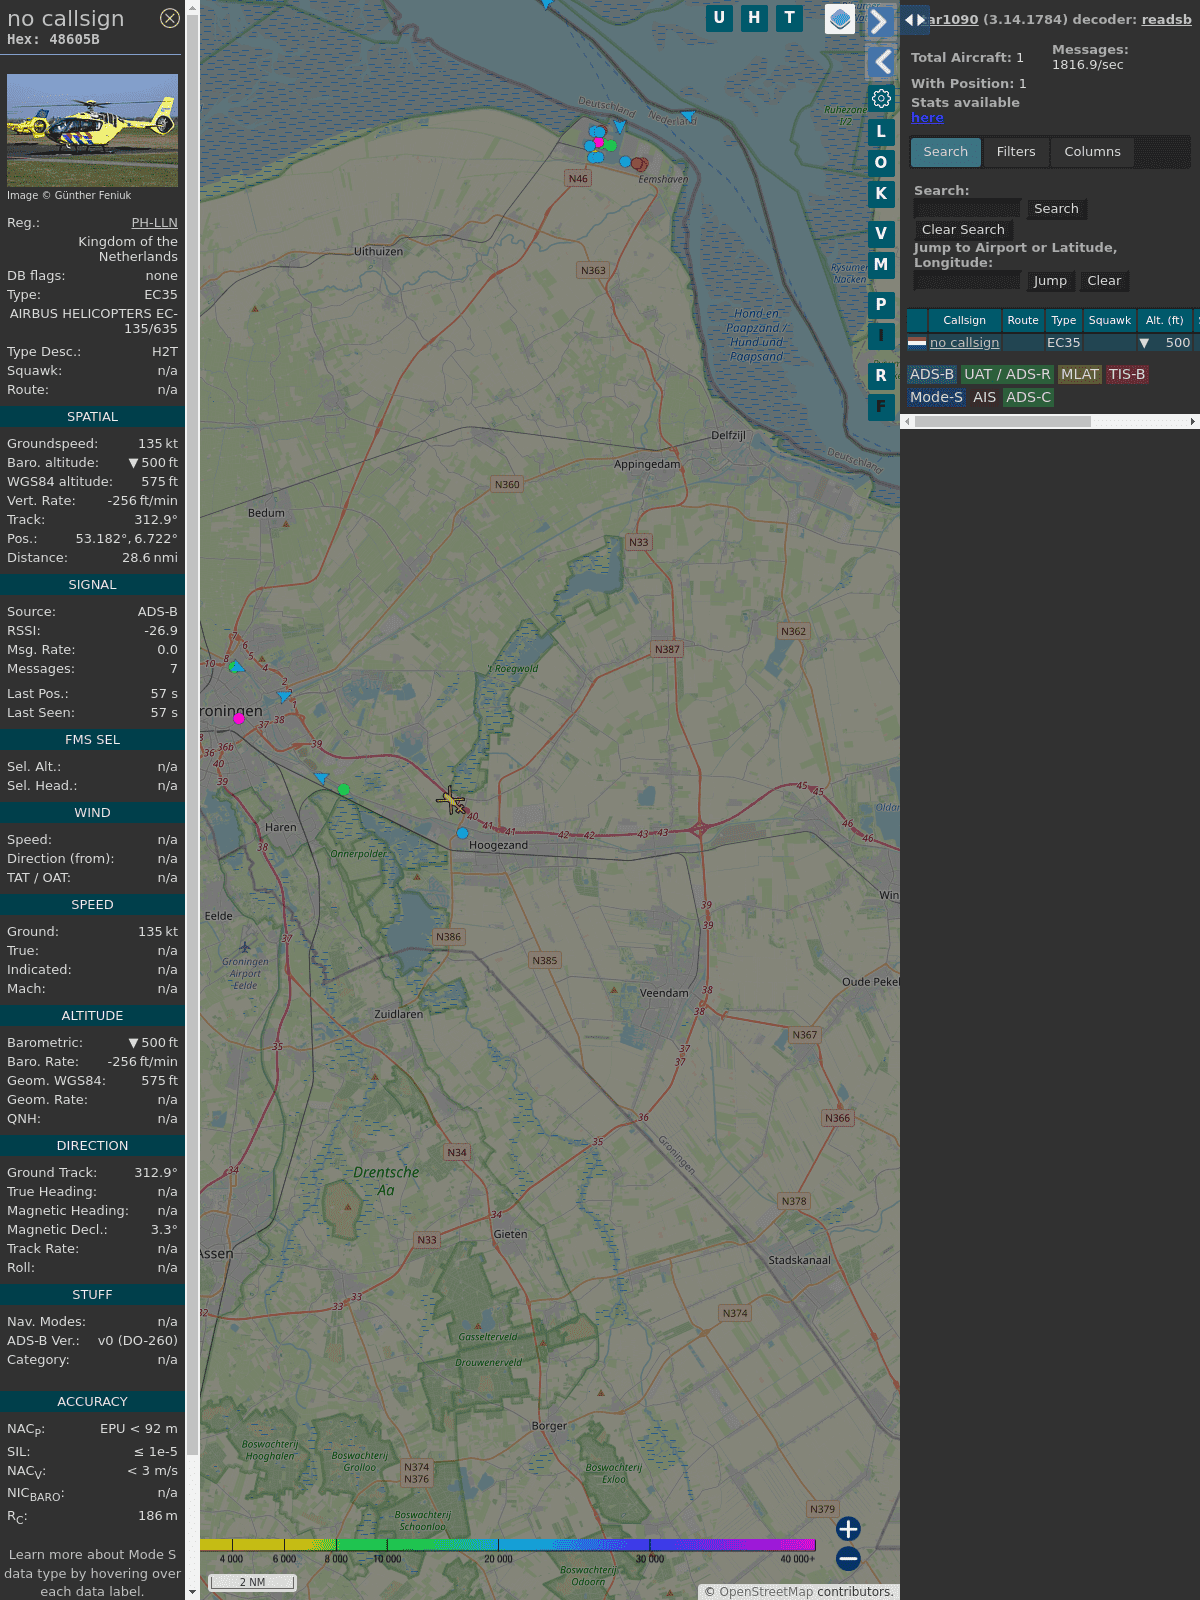Zoom out with the minus button

(848, 1559)
